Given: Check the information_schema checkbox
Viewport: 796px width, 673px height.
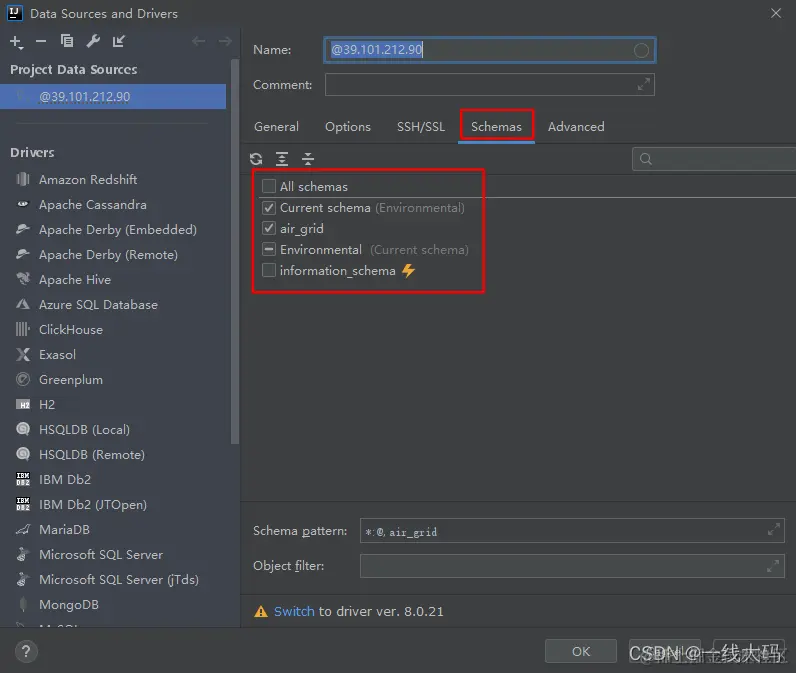Looking at the screenshot, I should pyautogui.click(x=269, y=271).
